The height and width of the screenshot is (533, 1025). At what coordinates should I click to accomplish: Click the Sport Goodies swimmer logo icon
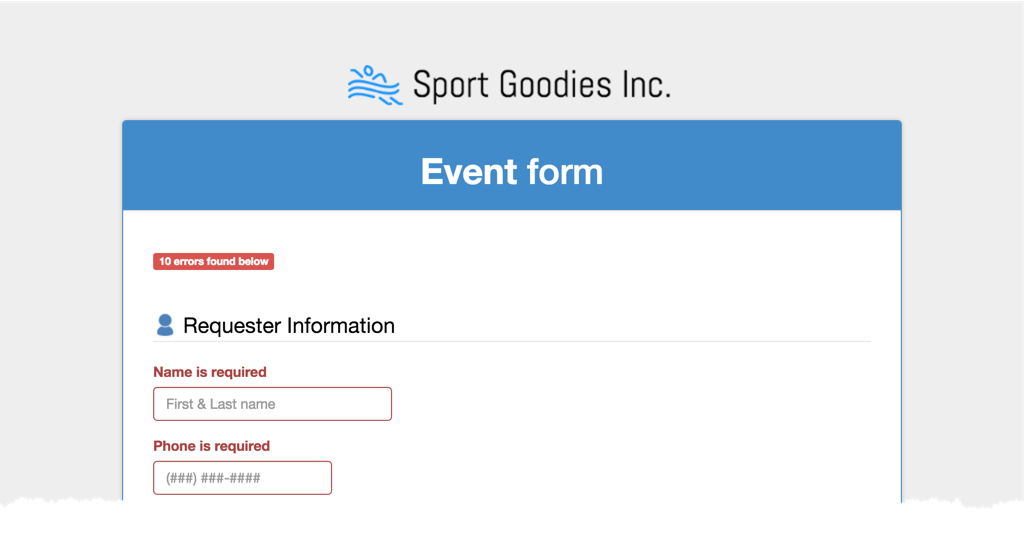click(374, 85)
